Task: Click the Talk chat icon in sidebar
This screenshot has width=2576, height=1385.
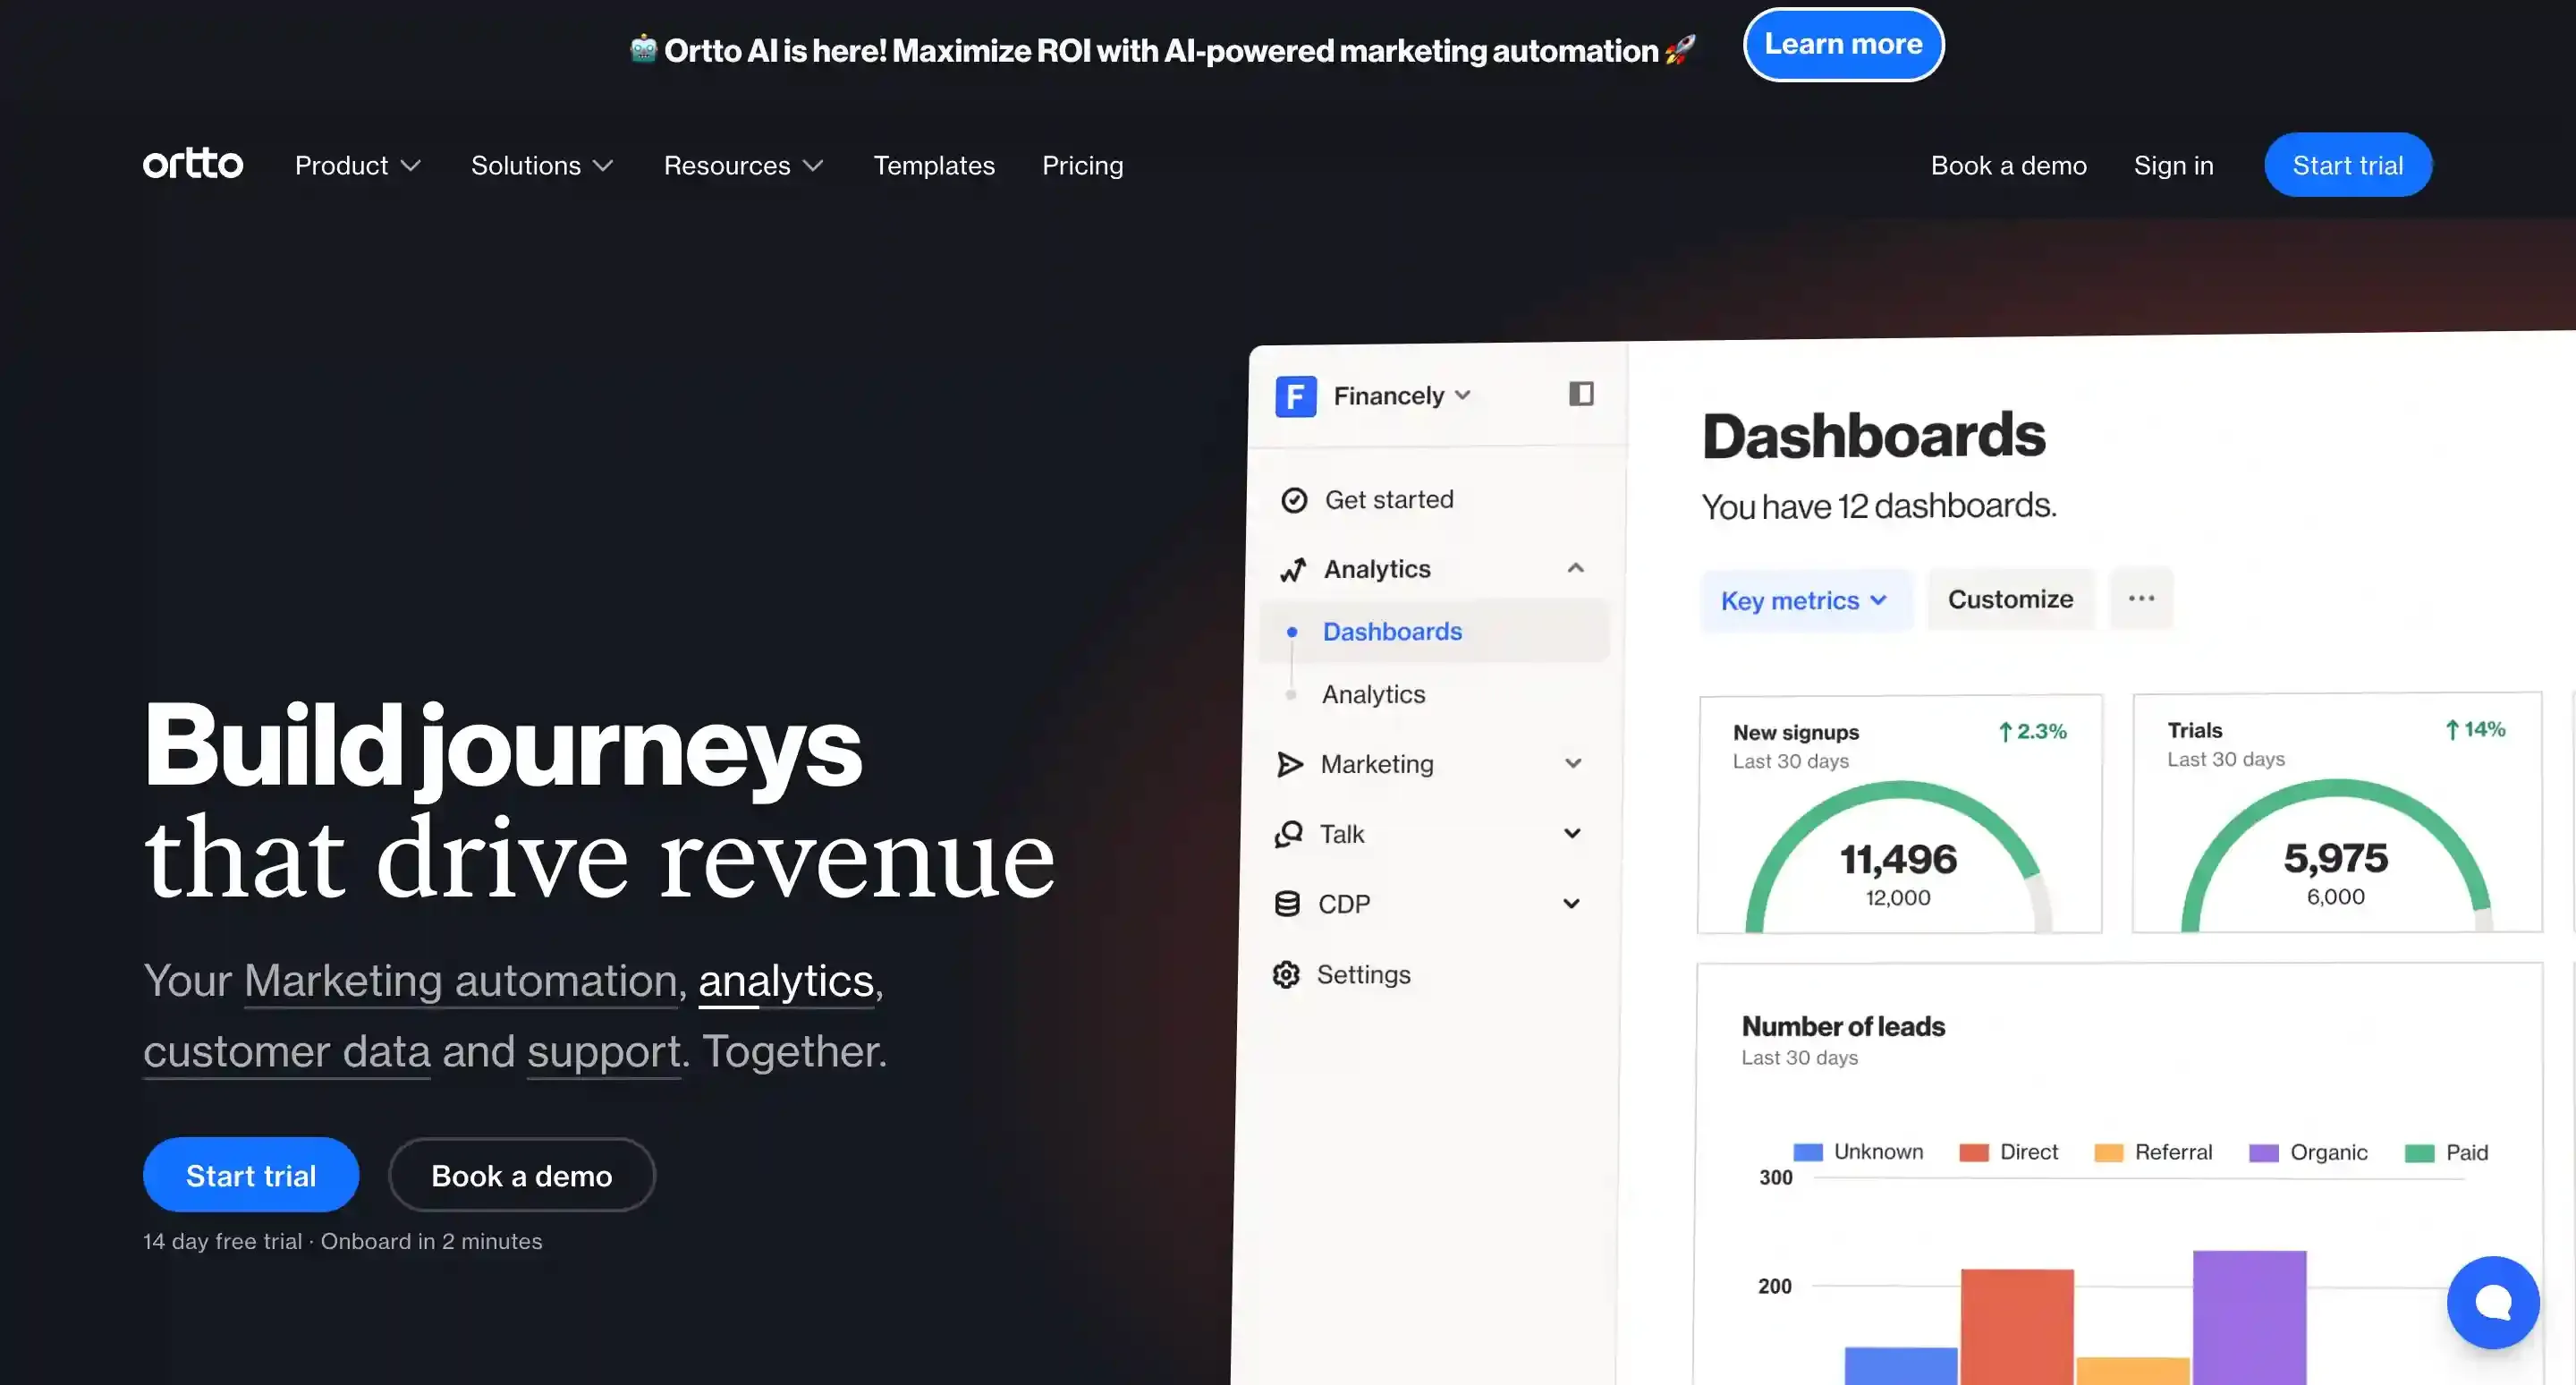Action: pos(1288,834)
